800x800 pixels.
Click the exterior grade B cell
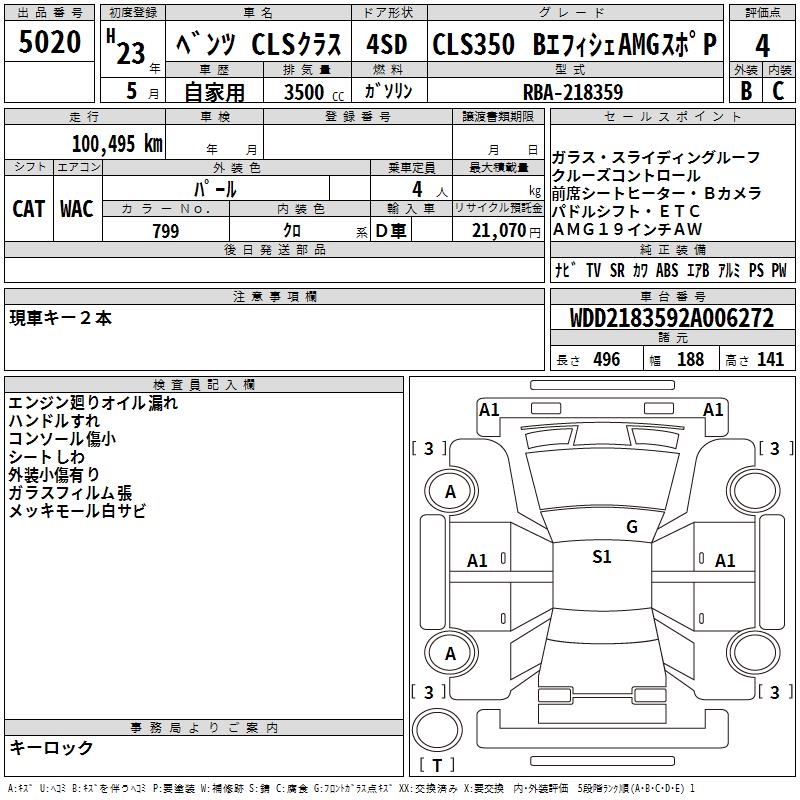pyautogui.click(x=745, y=90)
